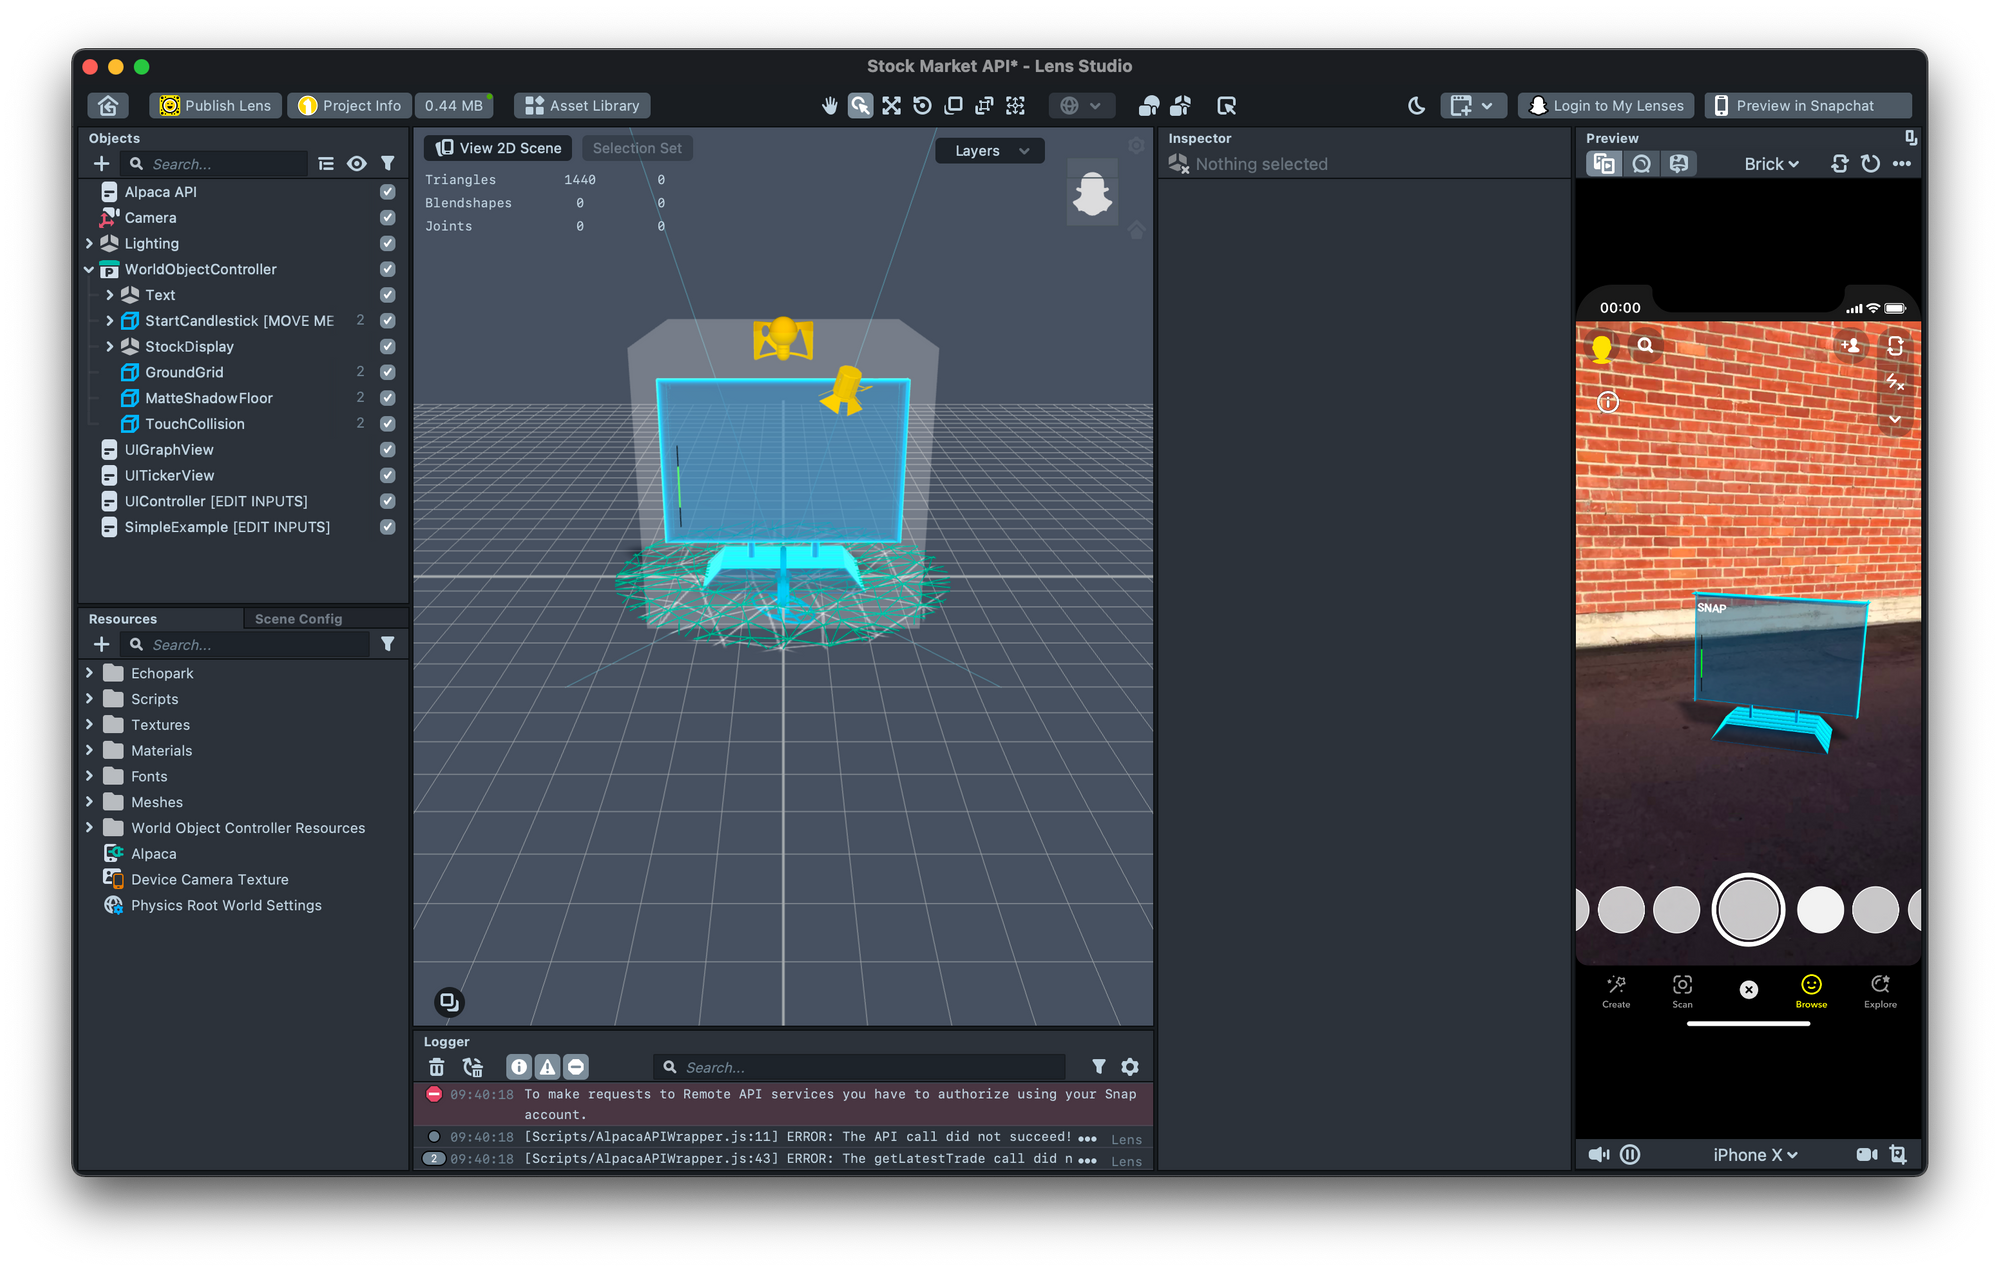Screen dimensions: 2000x1272
Task: Select the Browse tab in the phone preview
Action: tap(1811, 991)
